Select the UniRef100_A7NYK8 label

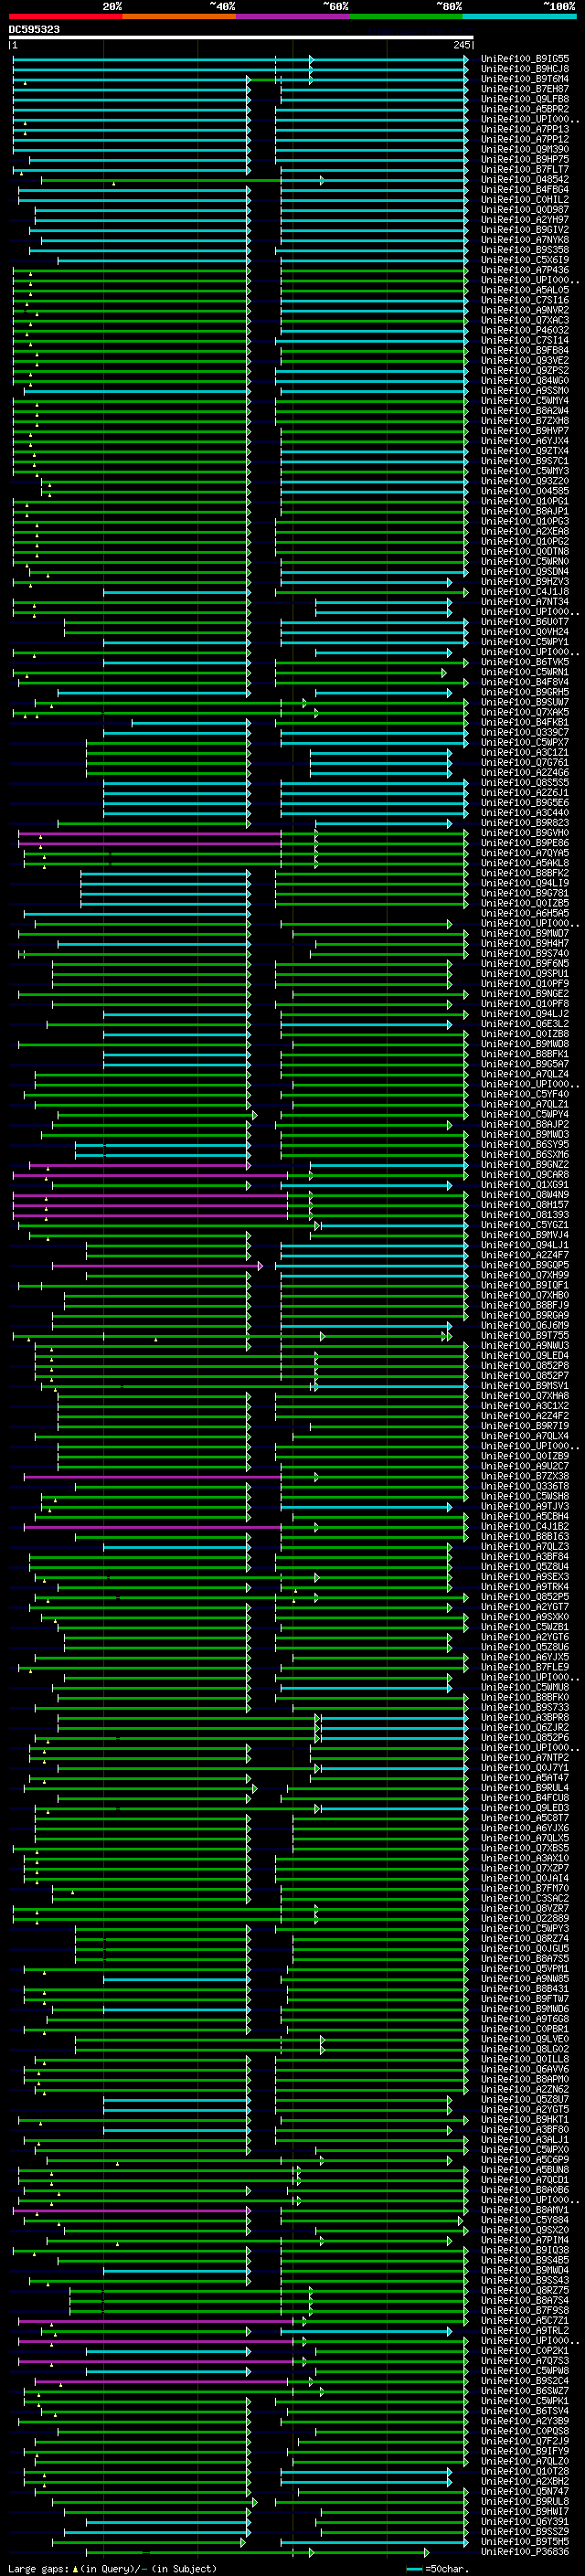[525, 240]
